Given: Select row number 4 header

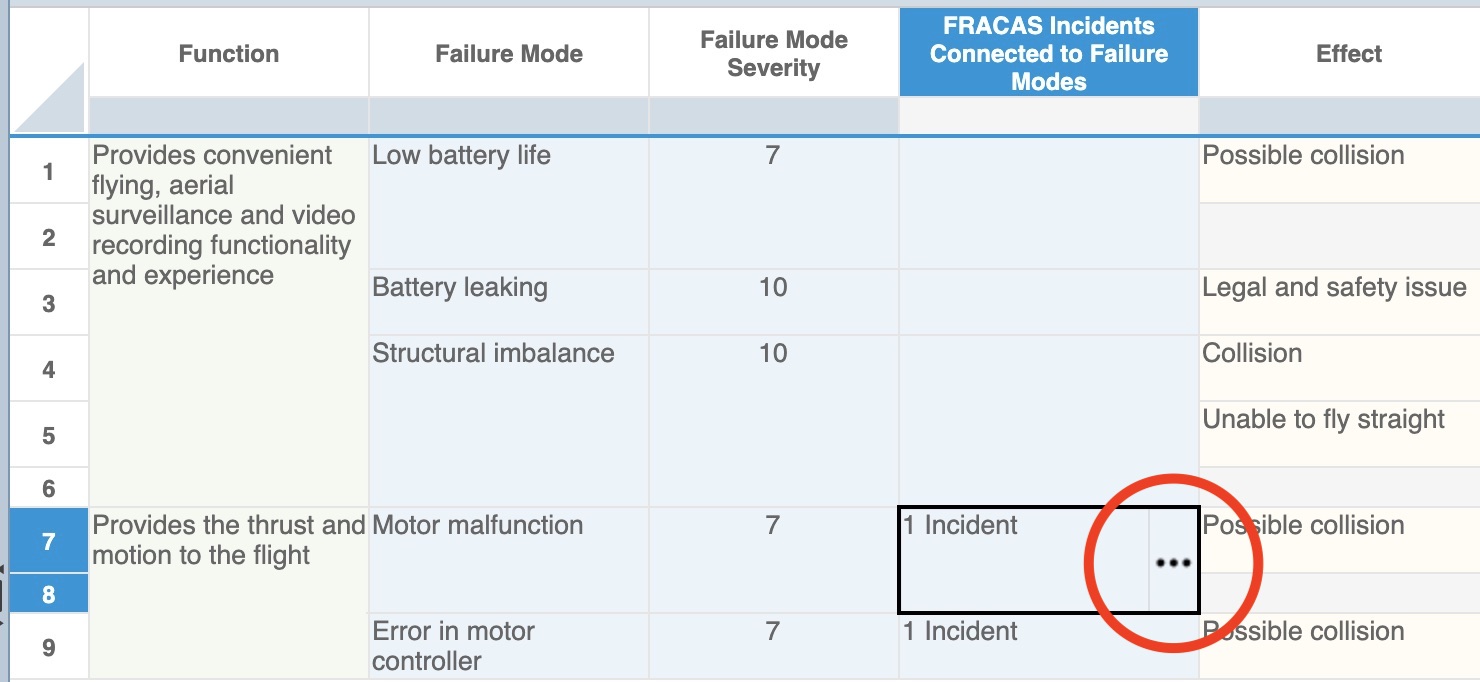Looking at the screenshot, I should (x=48, y=369).
